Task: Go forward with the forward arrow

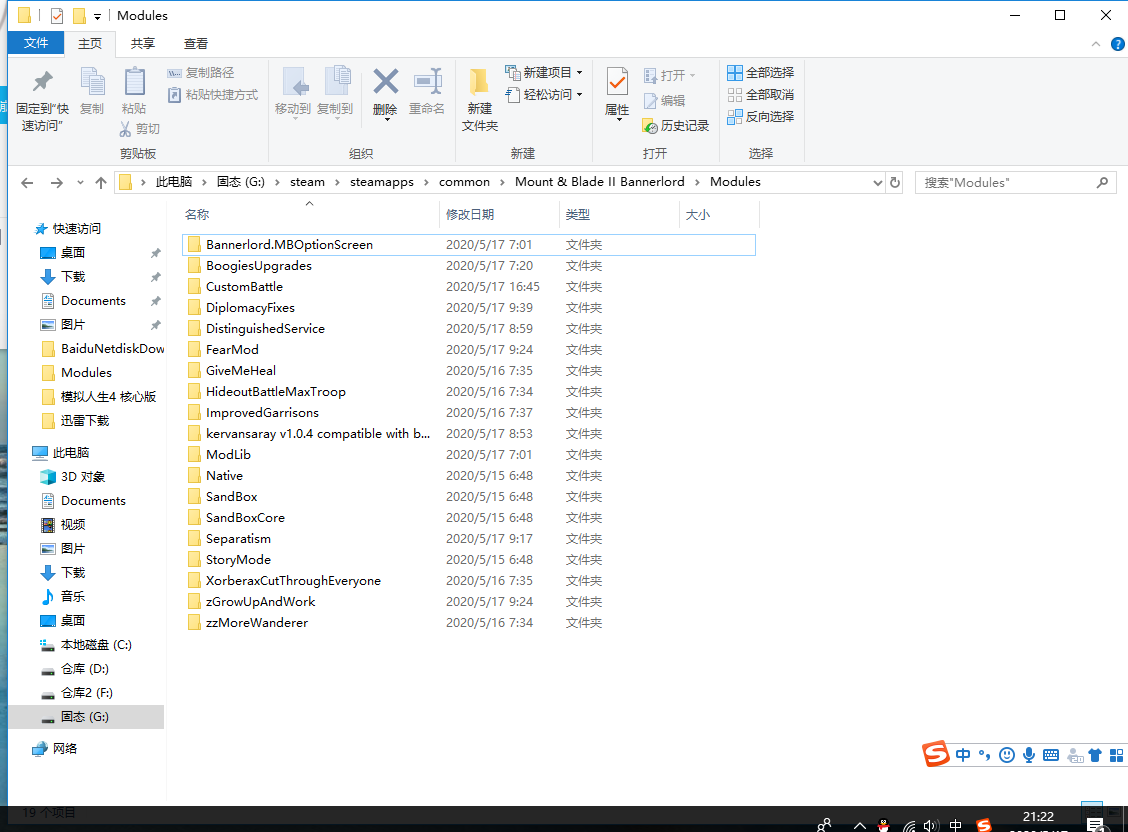Action: [56, 183]
